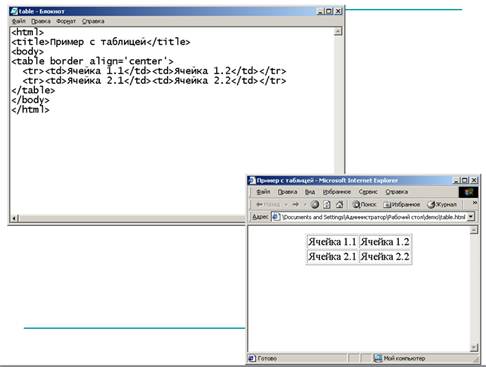The width and height of the screenshot is (486, 367).
Task: Open the Поиск search toolbar button
Action: [364, 204]
